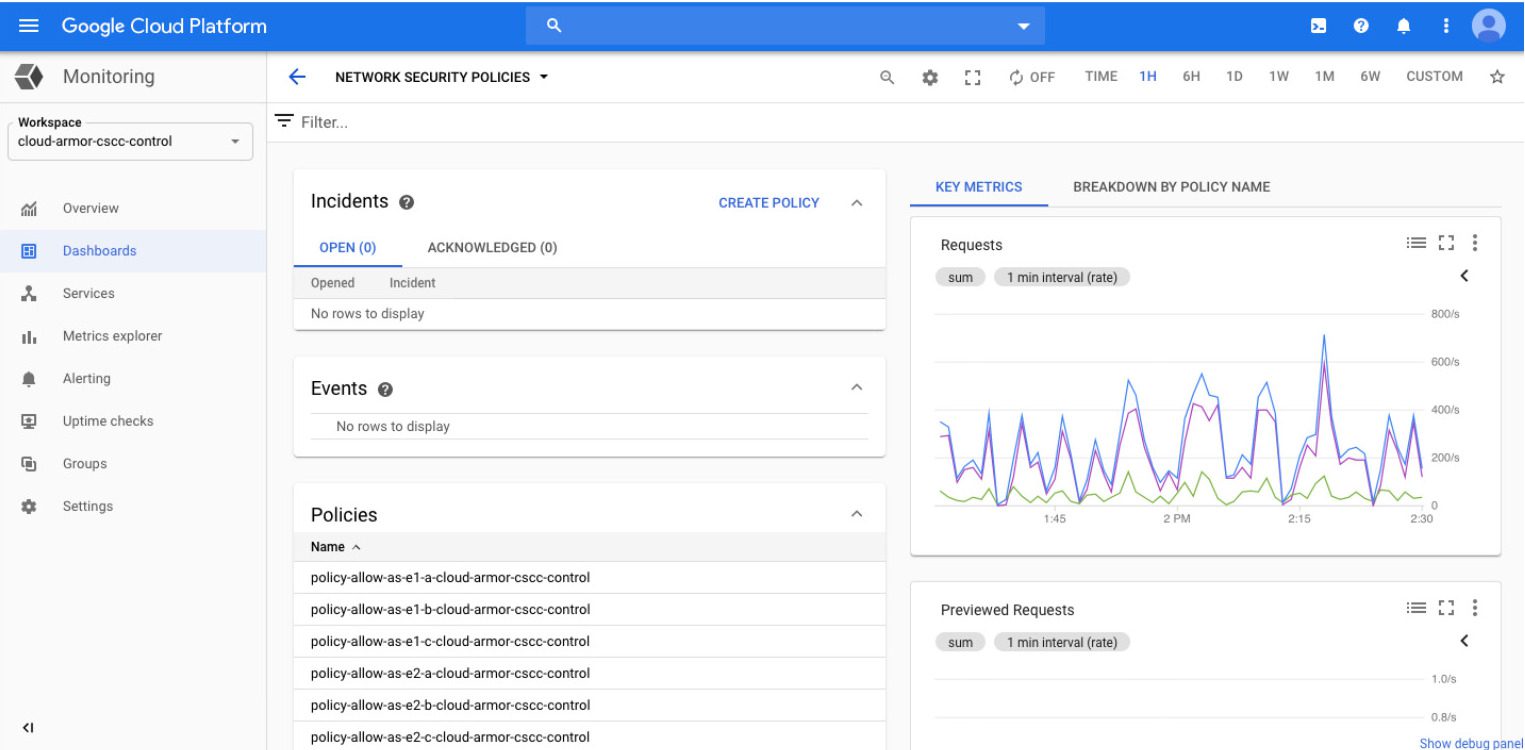Switch to BREAKDOWN BY POLICY NAME tab
1525x750 pixels.
tap(1171, 187)
